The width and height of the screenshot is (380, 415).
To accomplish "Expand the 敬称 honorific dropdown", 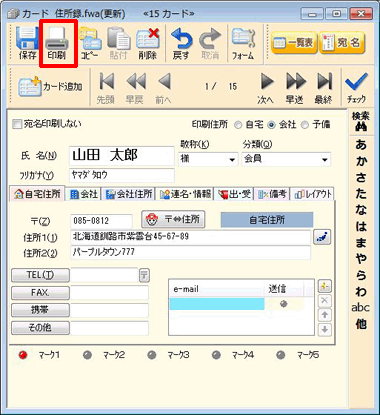I will (232, 160).
